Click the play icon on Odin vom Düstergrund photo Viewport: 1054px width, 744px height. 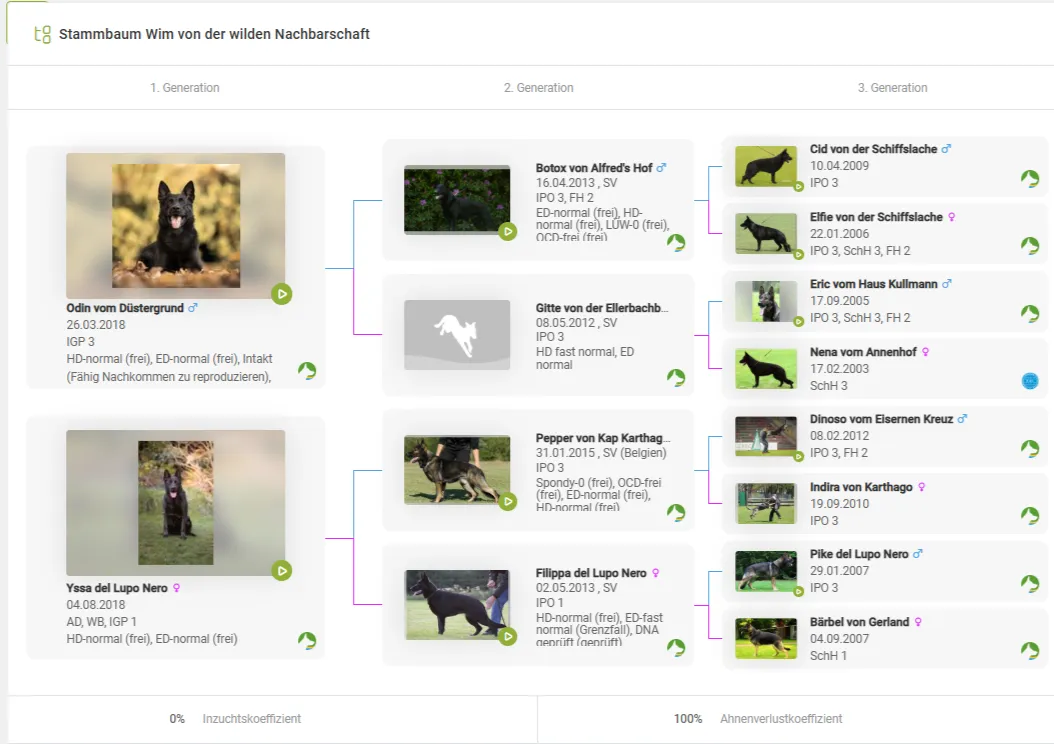click(x=282, y=294)
